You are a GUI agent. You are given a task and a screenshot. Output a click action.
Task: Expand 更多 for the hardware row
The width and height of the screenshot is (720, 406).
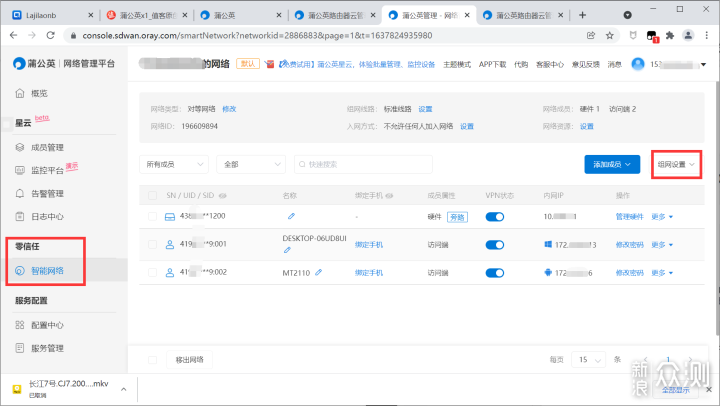pyautogui.click(x=662, y=217)
